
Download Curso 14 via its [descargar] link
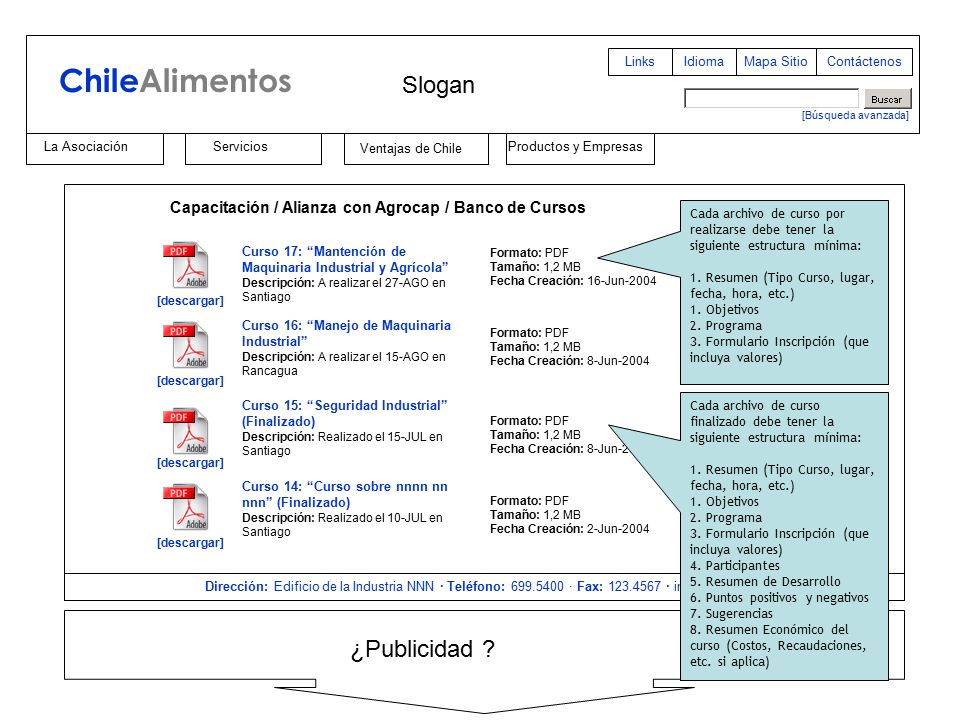tap(190, 543)
